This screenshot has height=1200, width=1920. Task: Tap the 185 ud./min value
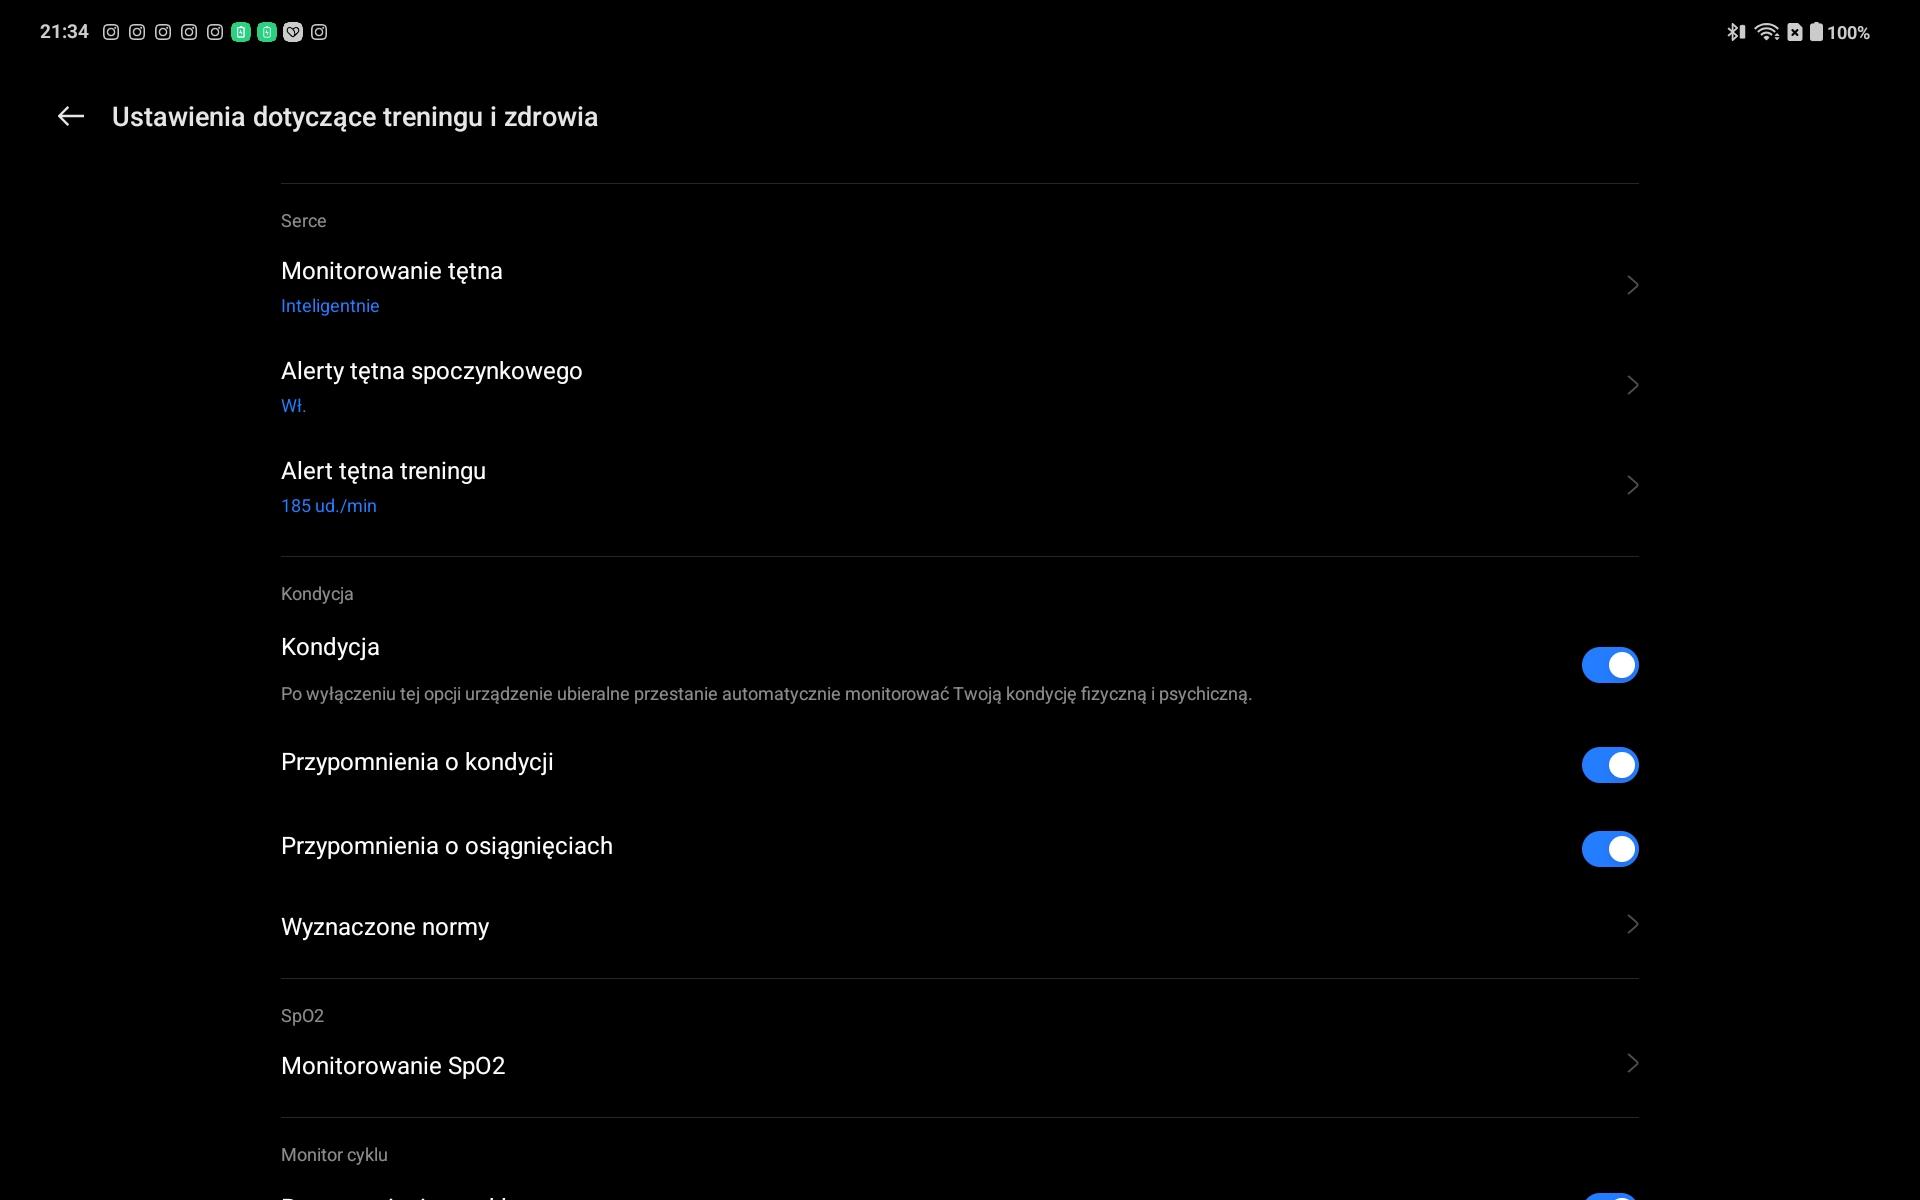[x=329, y=506]
